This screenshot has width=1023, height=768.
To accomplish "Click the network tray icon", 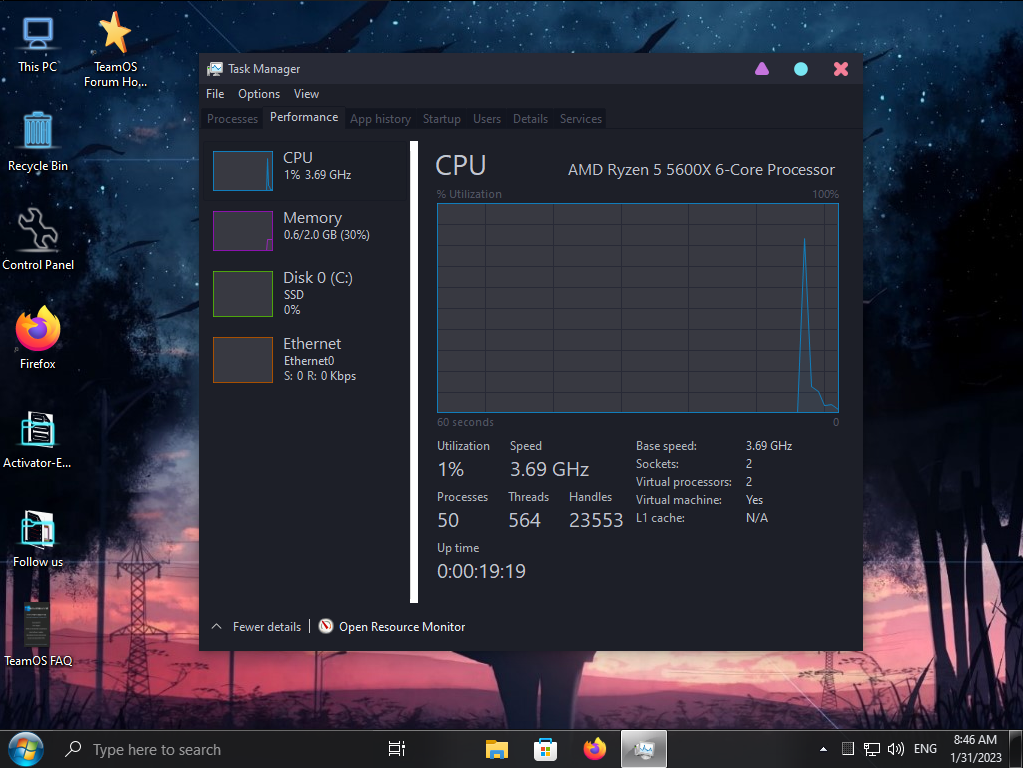I will (x=872, y=749).
